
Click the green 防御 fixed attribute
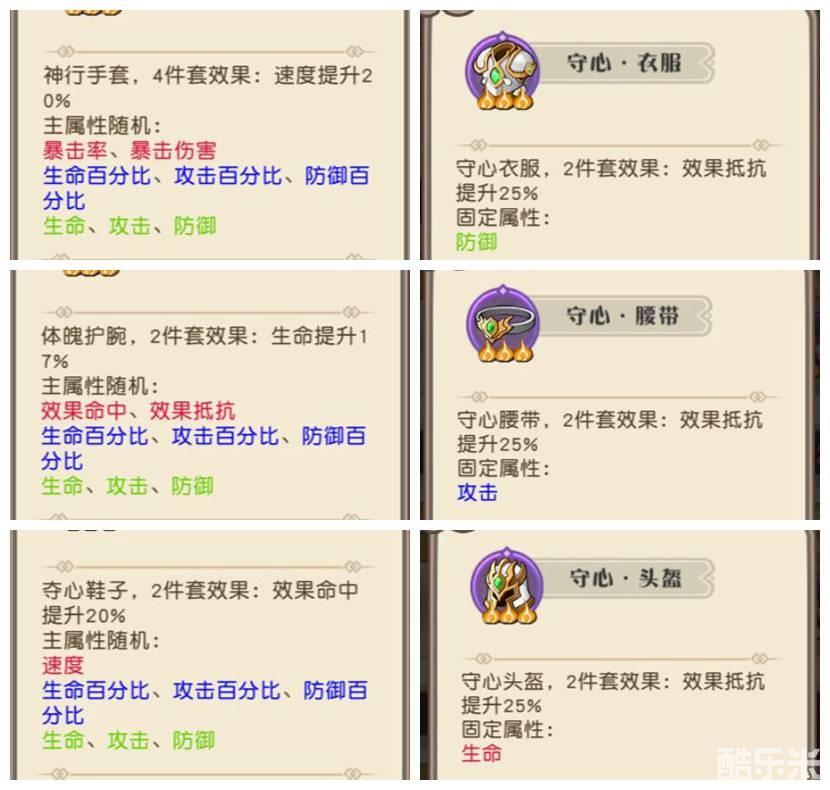tap(476, 243)
